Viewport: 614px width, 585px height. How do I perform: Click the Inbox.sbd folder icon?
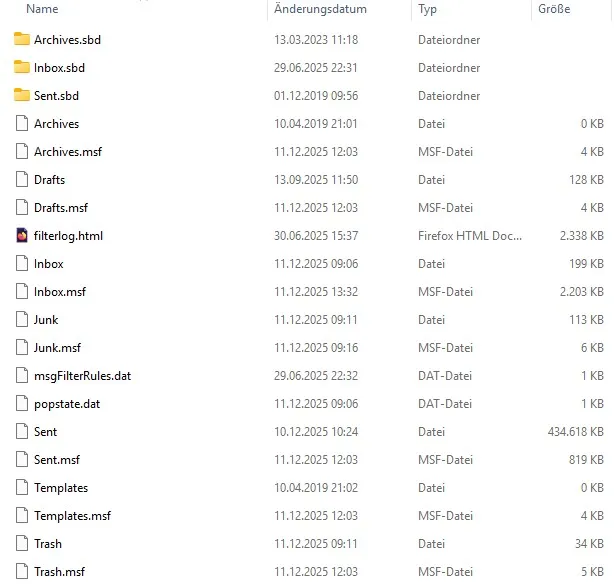tap(22, 67)
